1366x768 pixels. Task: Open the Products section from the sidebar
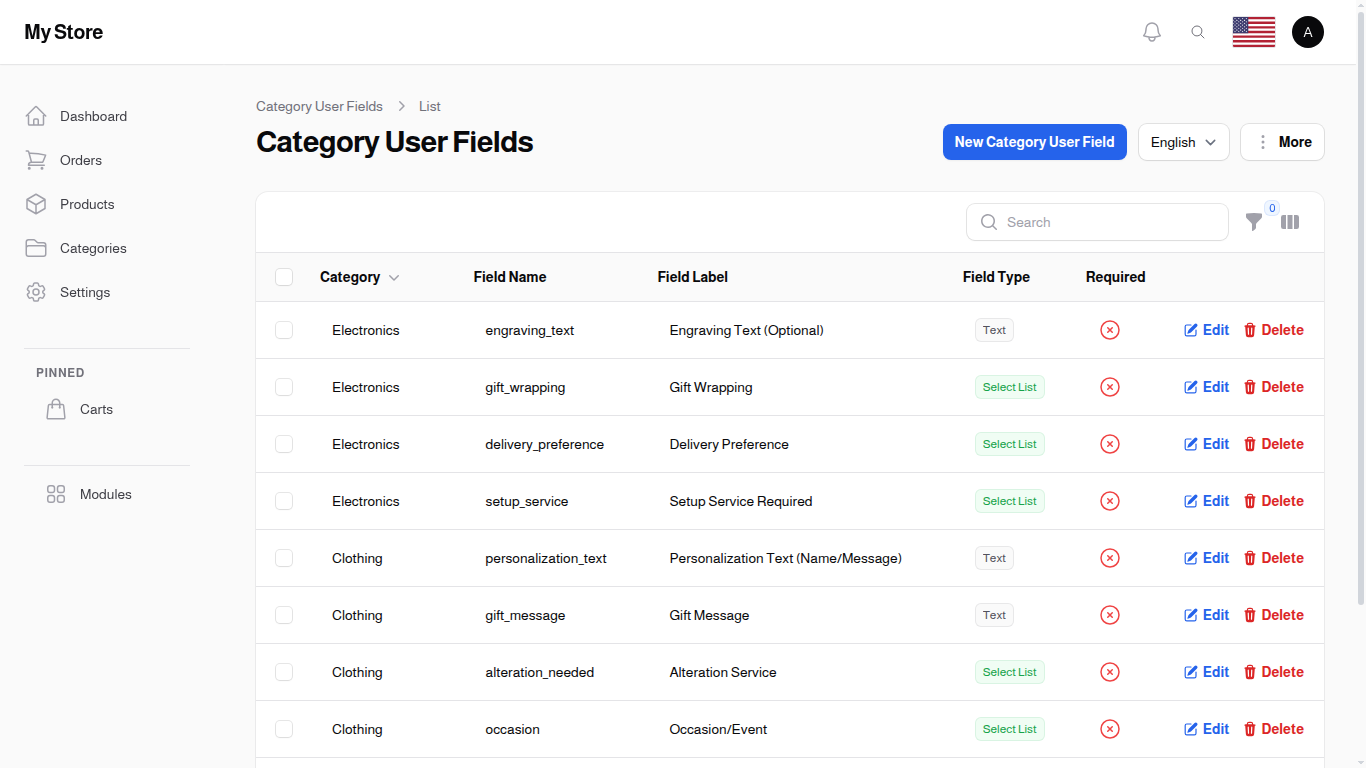36,204
